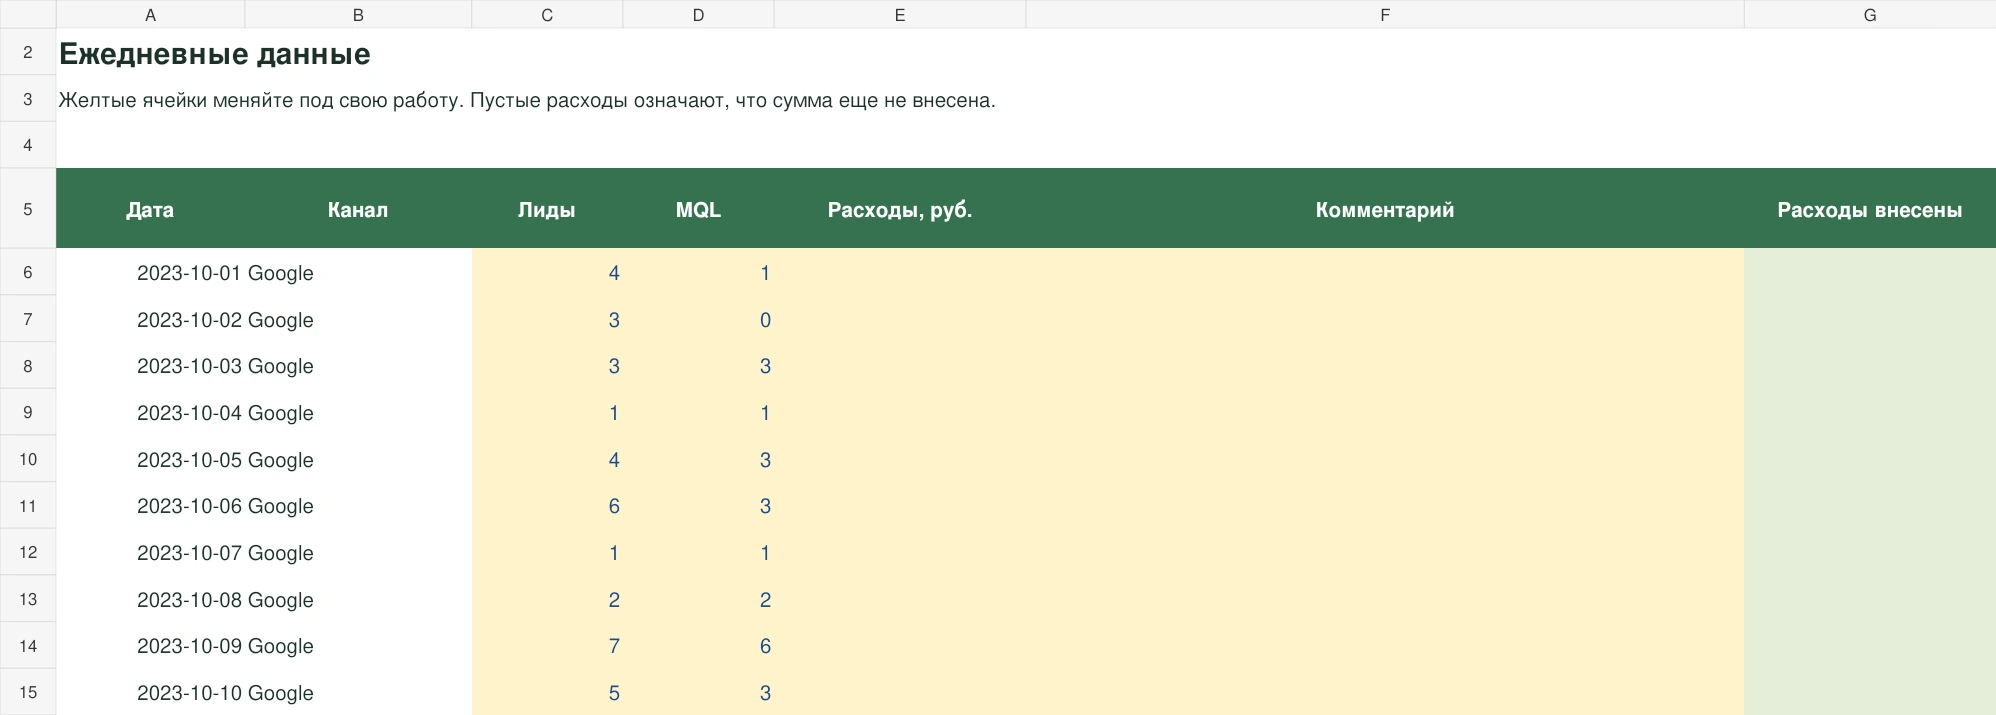This screenshot has height=715, width=1996.
Task: Click the yellow cells instruction text in row 3
Action: point(527,100)
